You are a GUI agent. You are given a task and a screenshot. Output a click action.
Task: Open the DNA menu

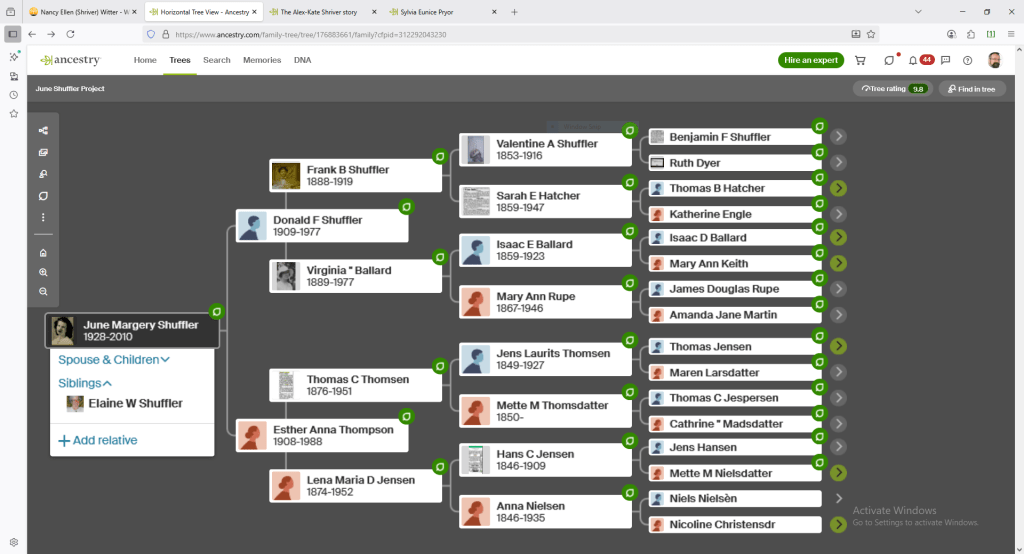pos(302,60)
